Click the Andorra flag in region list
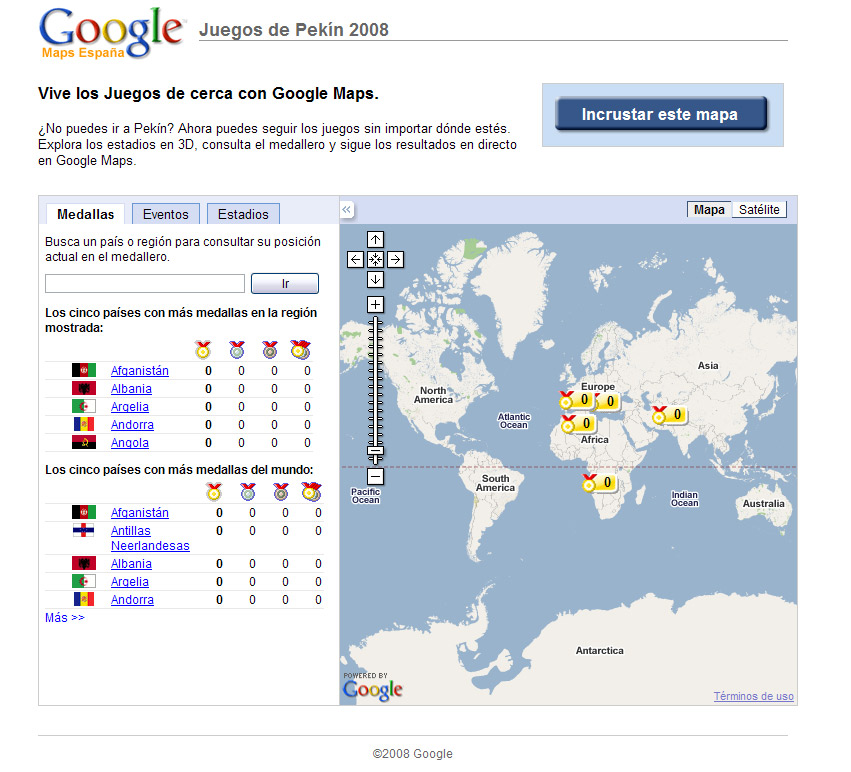 [84, 424]
